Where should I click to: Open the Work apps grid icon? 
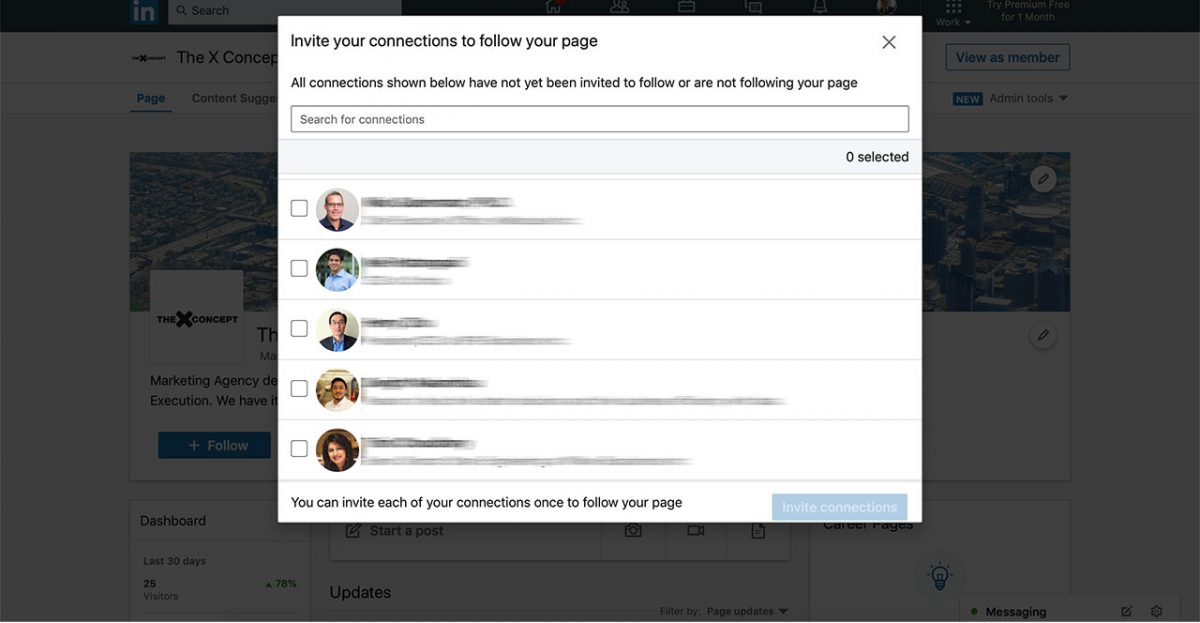[x=953, y=7]
